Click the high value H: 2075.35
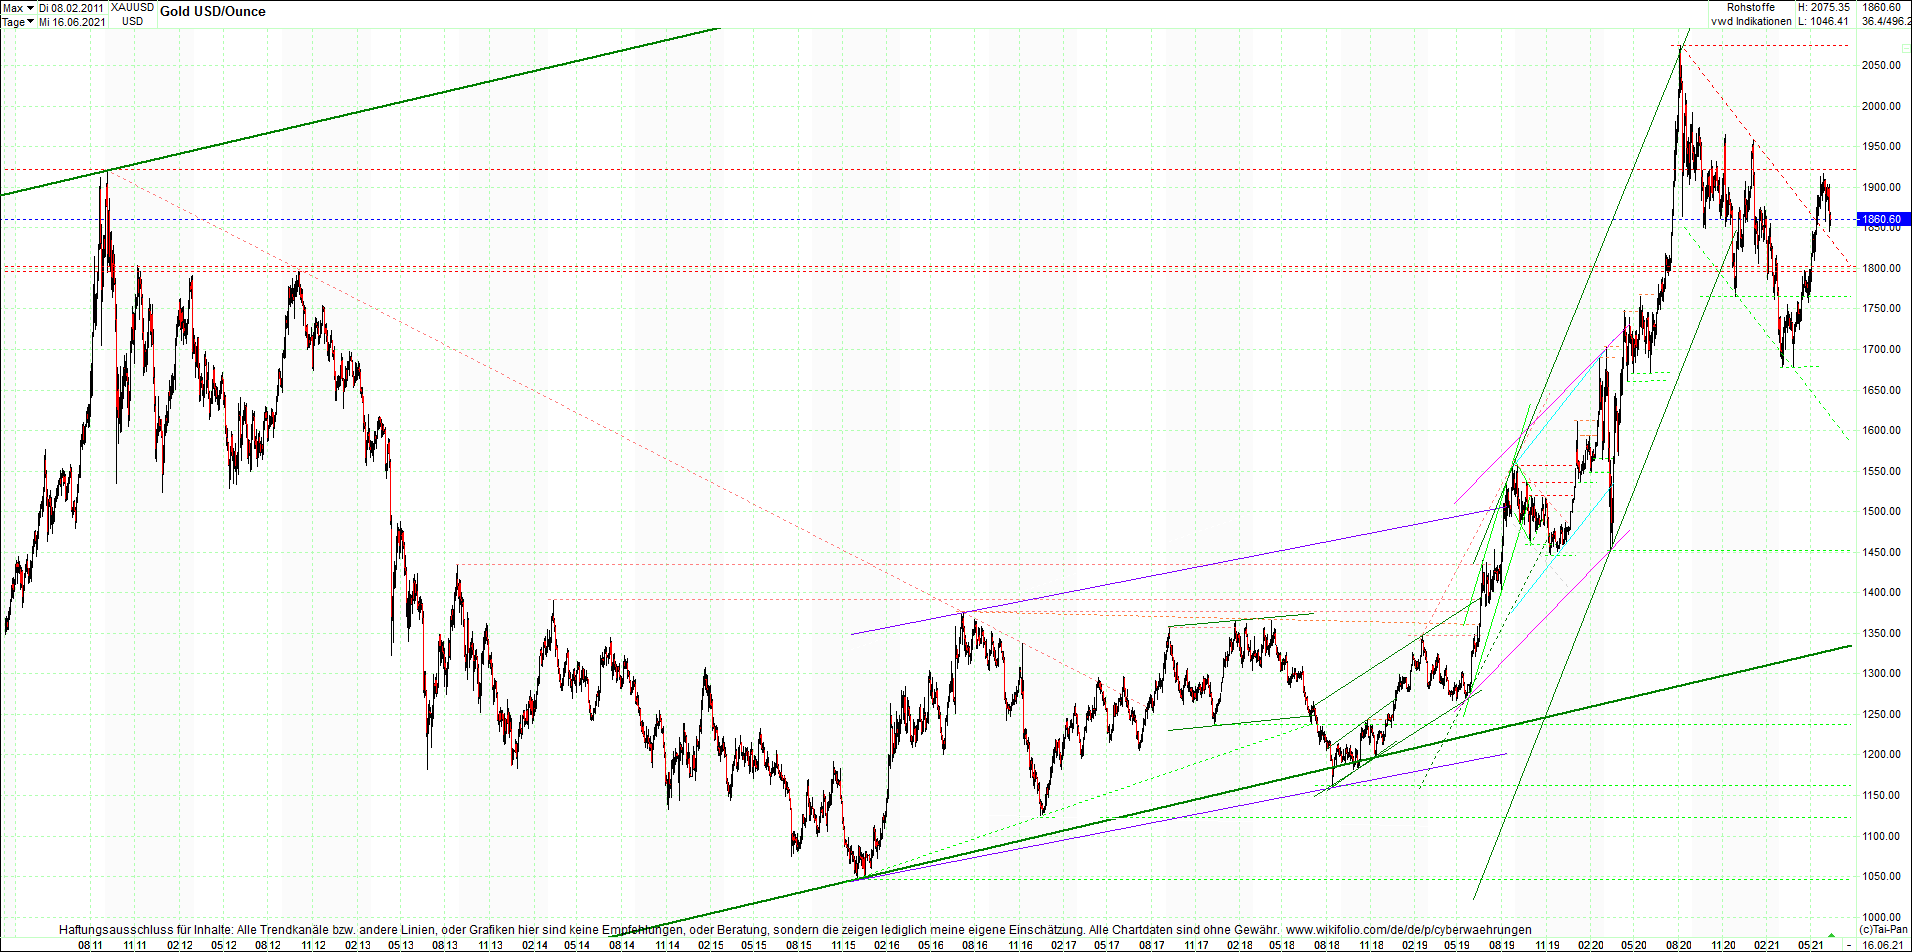1912x952 pixels. click(1824, 8)
